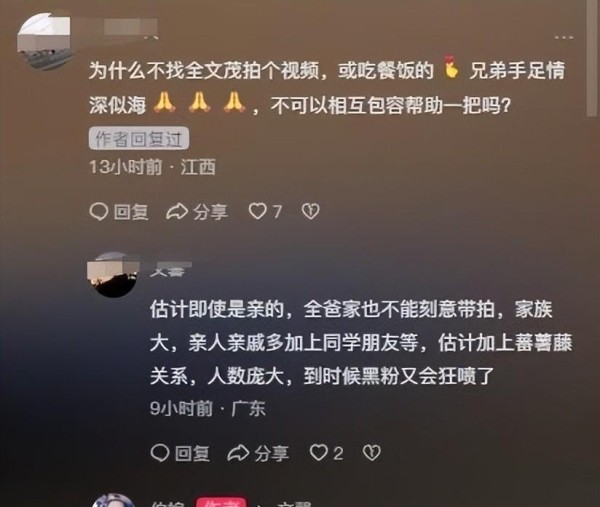The width and height of the screenshot is (600, 507).
Task: Like the Jiangxi comment with 7 likes
Action: [x=258, y=211]
